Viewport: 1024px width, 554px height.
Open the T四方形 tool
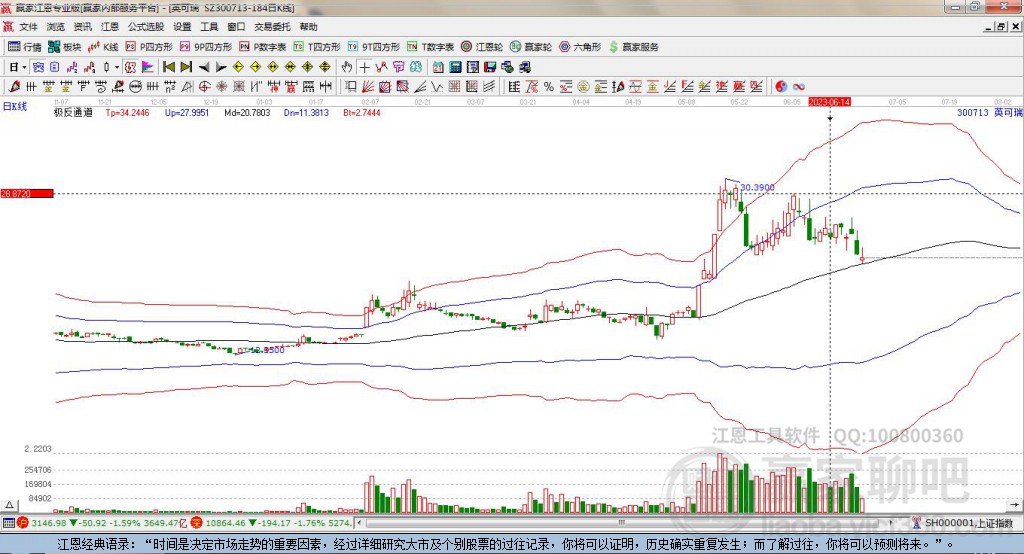click(x=317, y=47)
